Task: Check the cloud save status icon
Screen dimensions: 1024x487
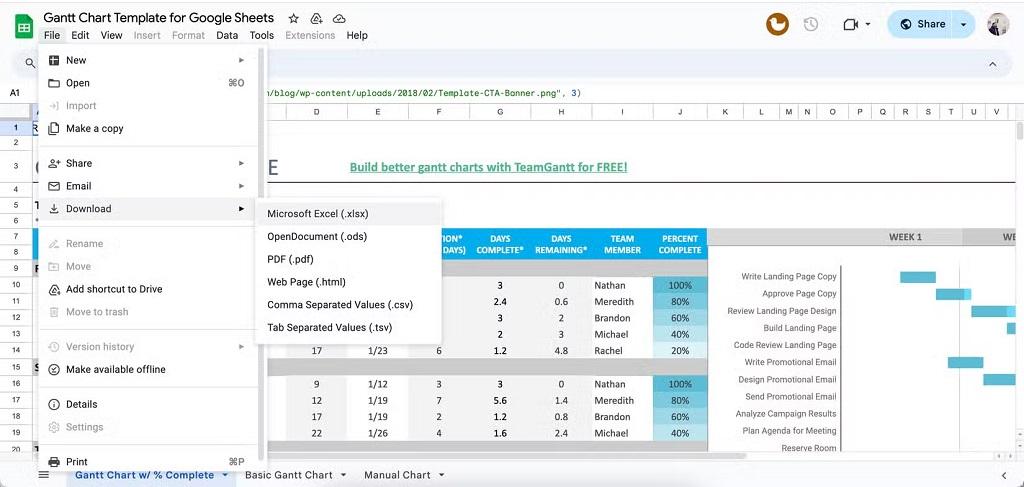Action: (339, 18)
